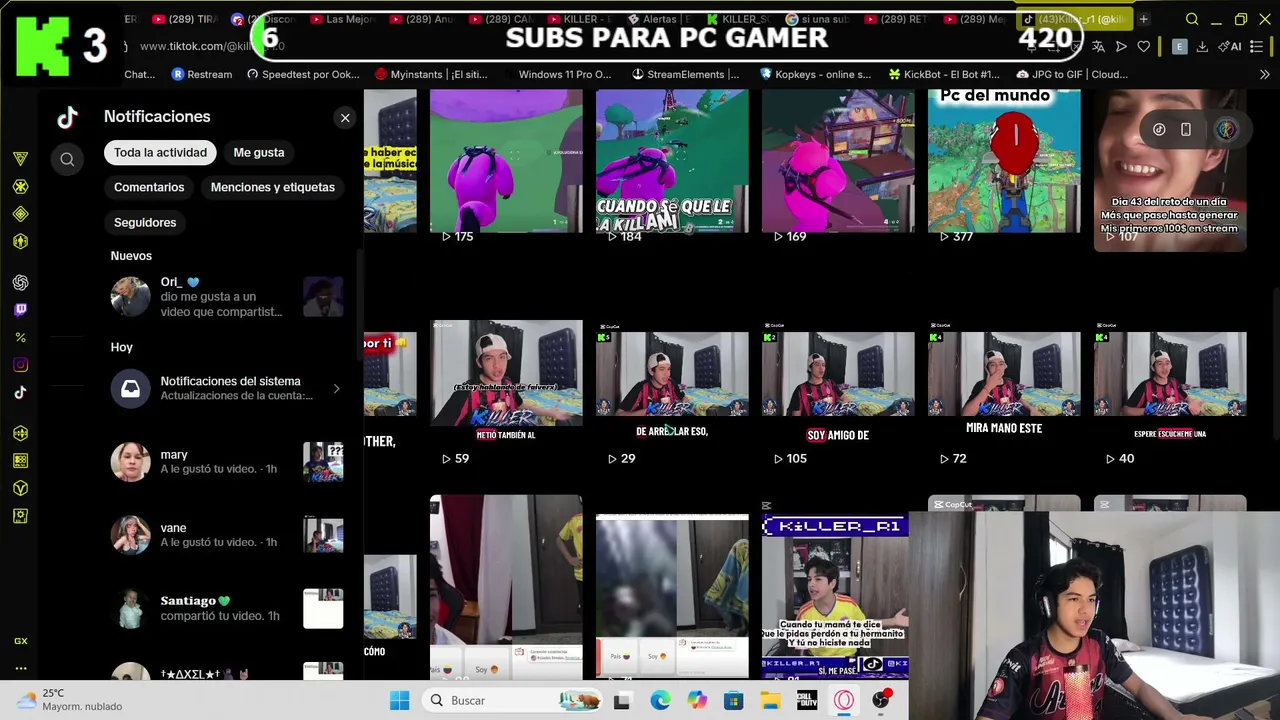Switch to the KILLER_S Kick tab
Viewport: 1280px width, 720px height.
click(741, 19)
